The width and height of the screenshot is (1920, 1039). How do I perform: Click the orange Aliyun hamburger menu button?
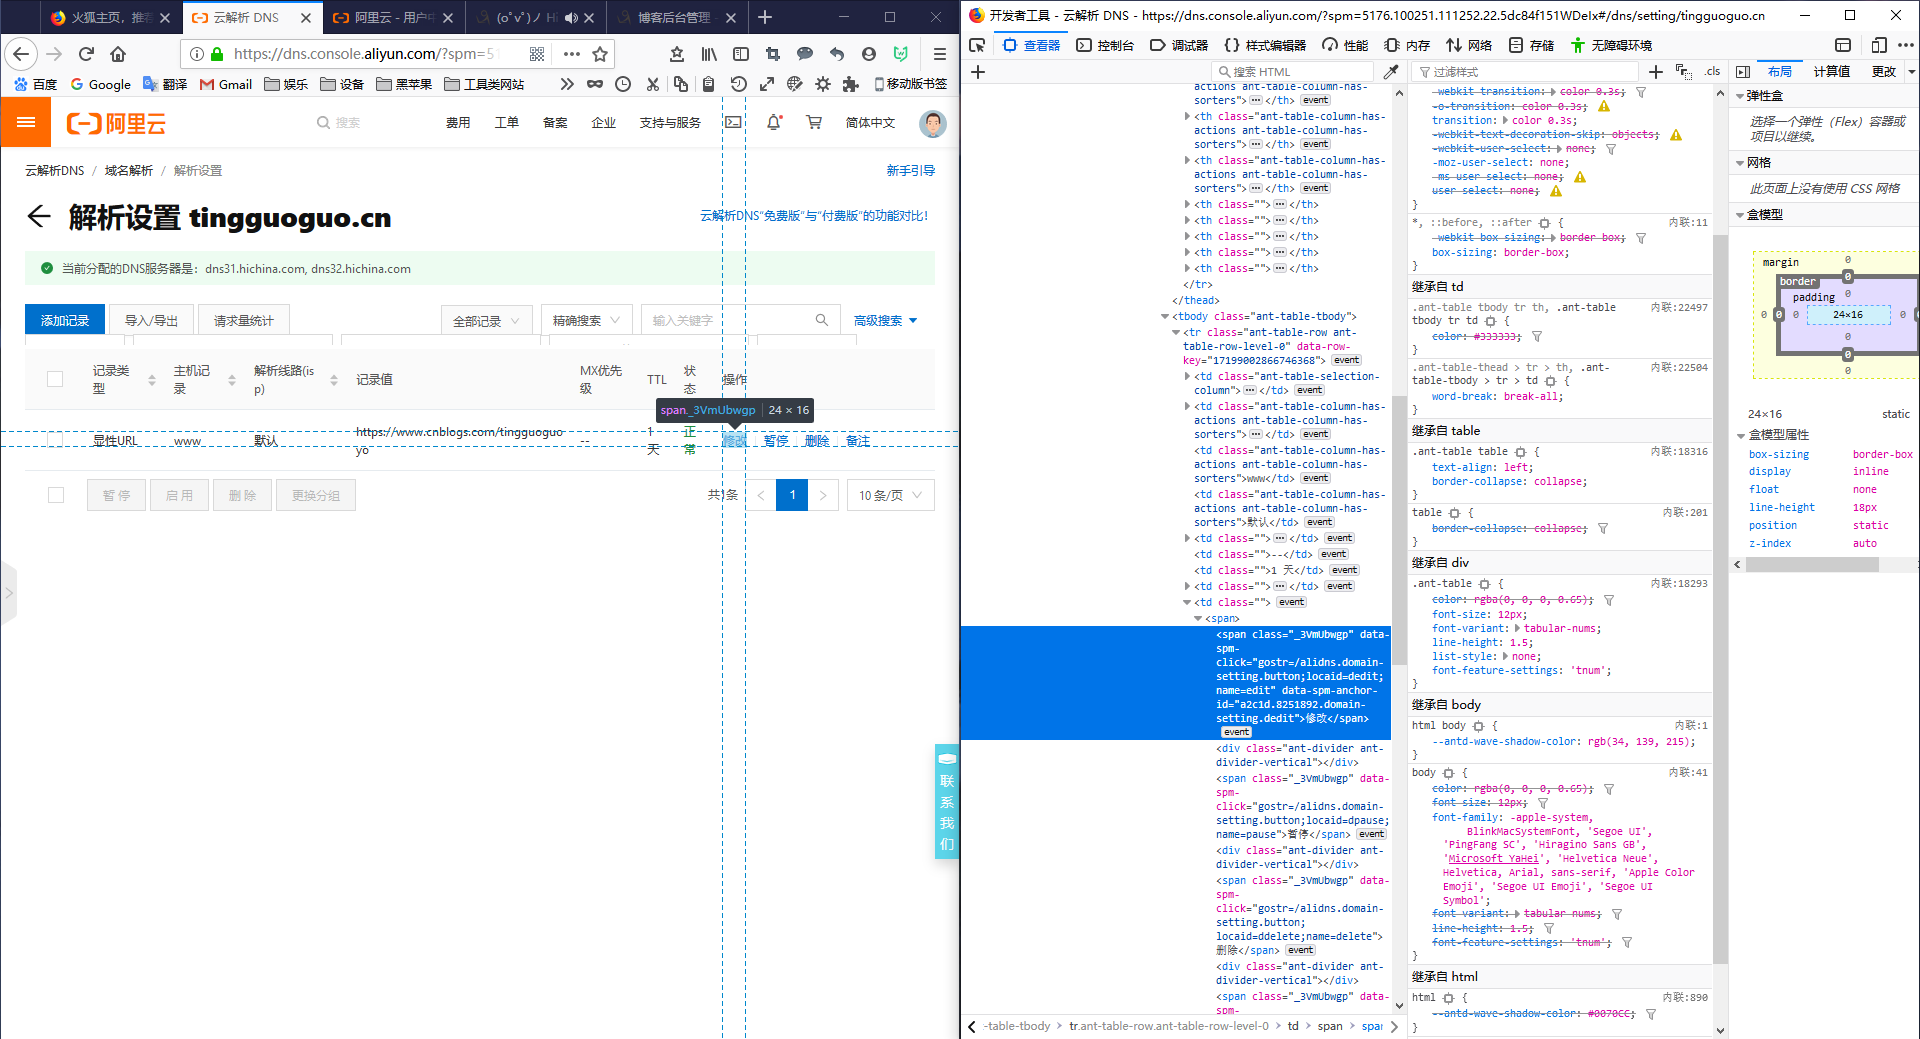click(26, 122)
